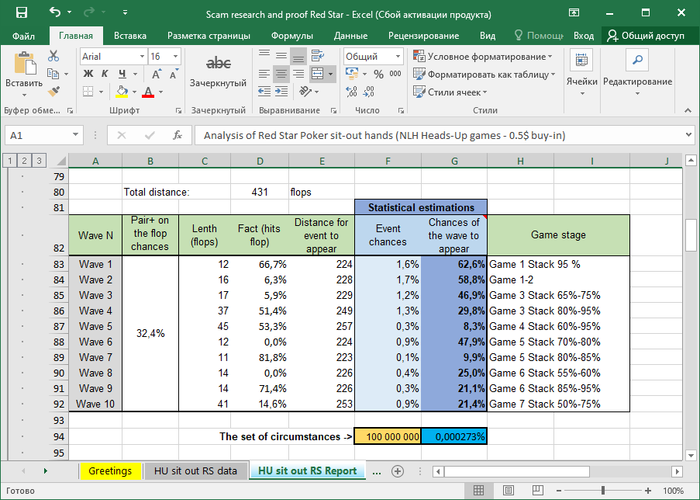Viewport: 700px width, 500px height.
Task: Apply Зачеркнутый strikethrough abc formatting
Action: (218, 69)
